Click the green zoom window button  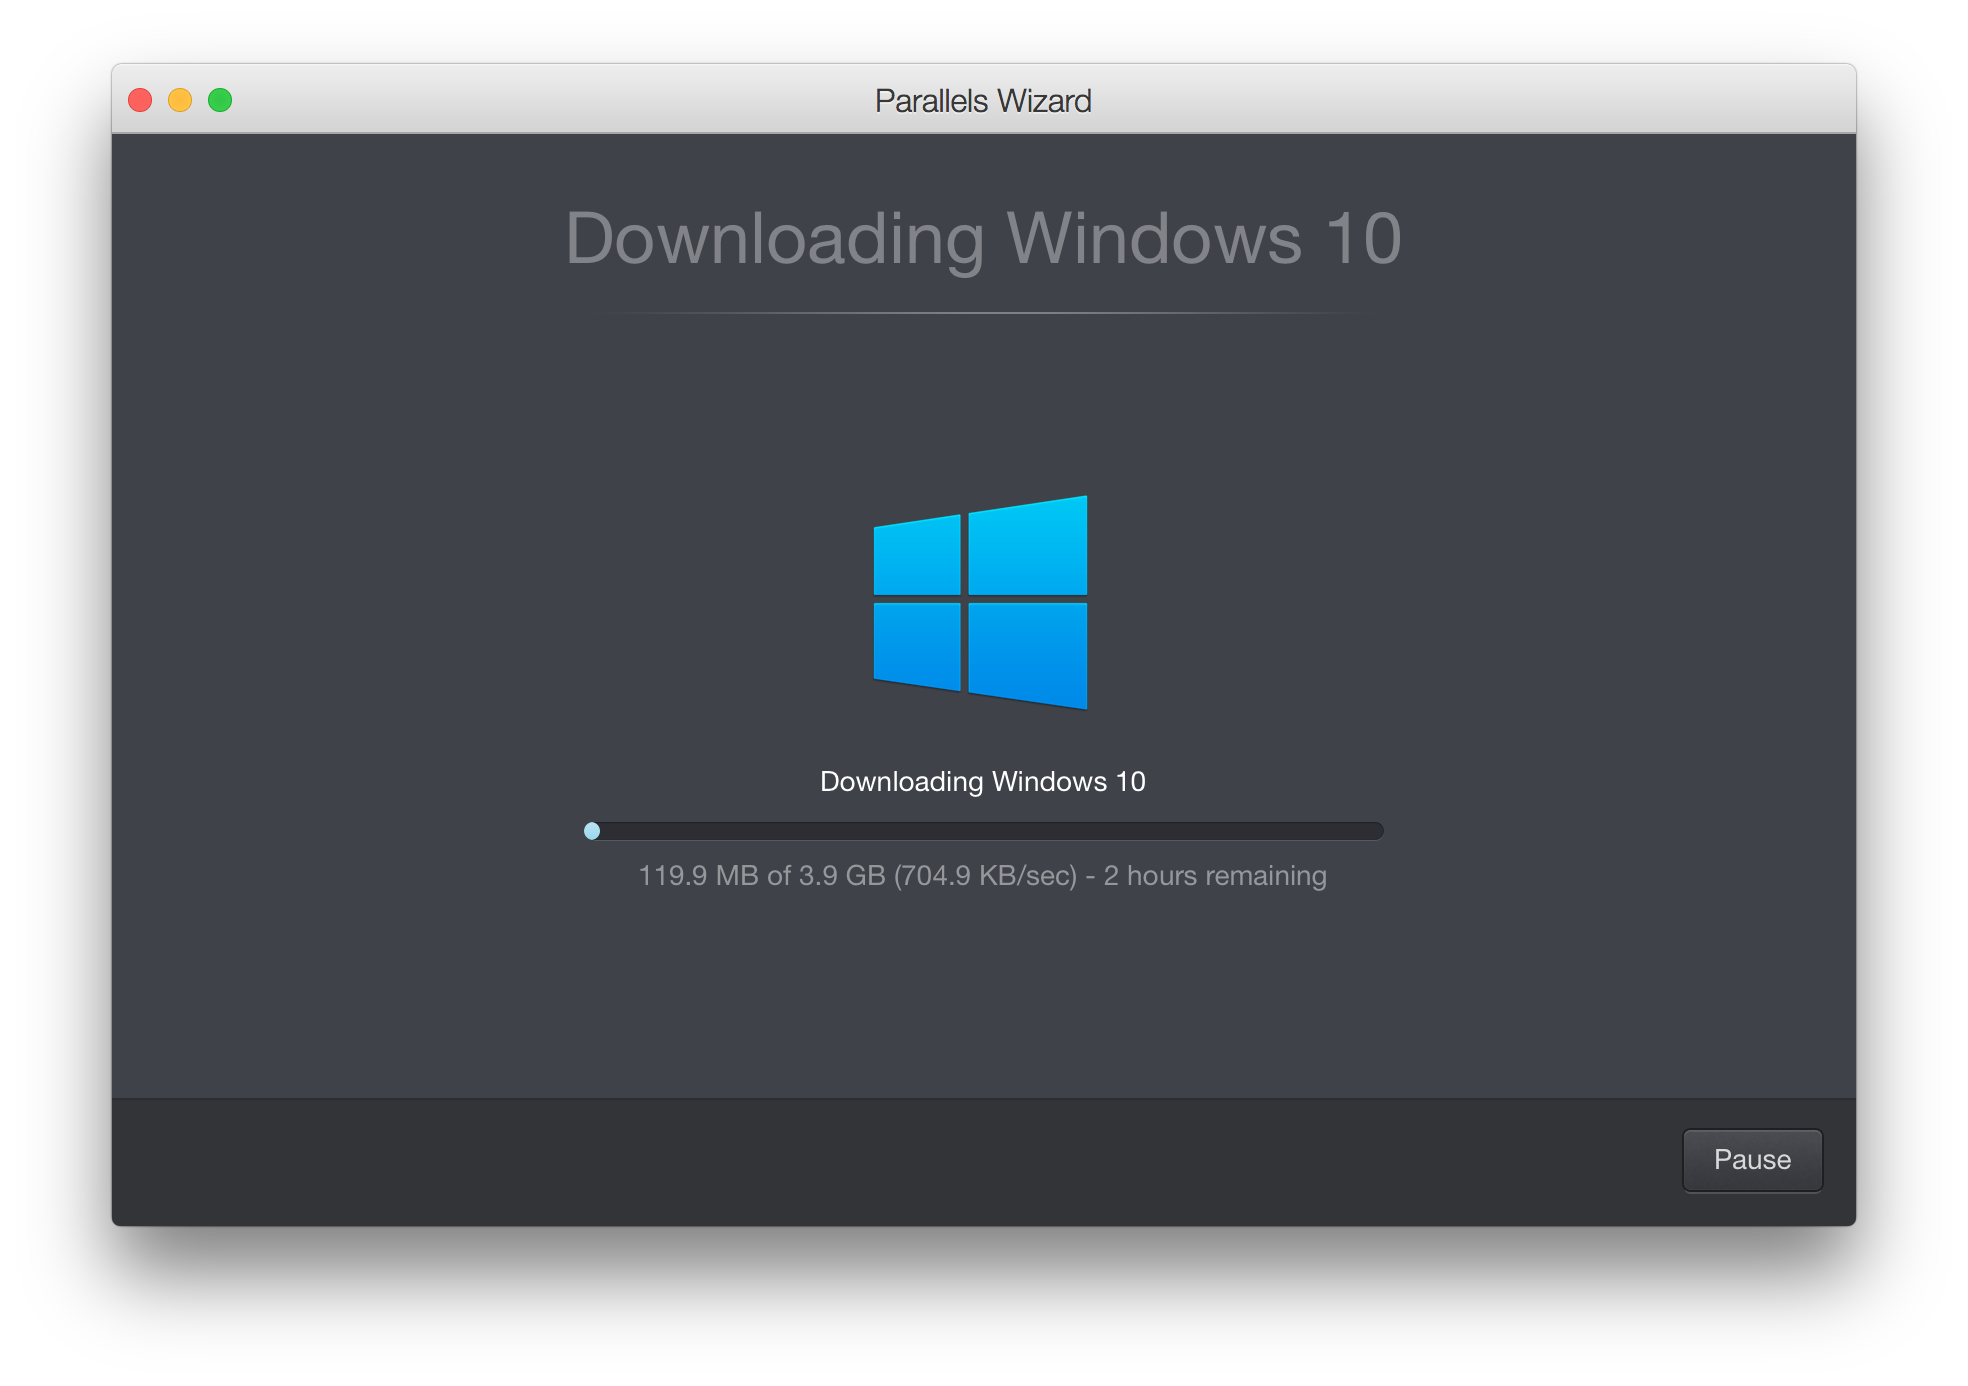pyautogui.click(x=220, y=100)
